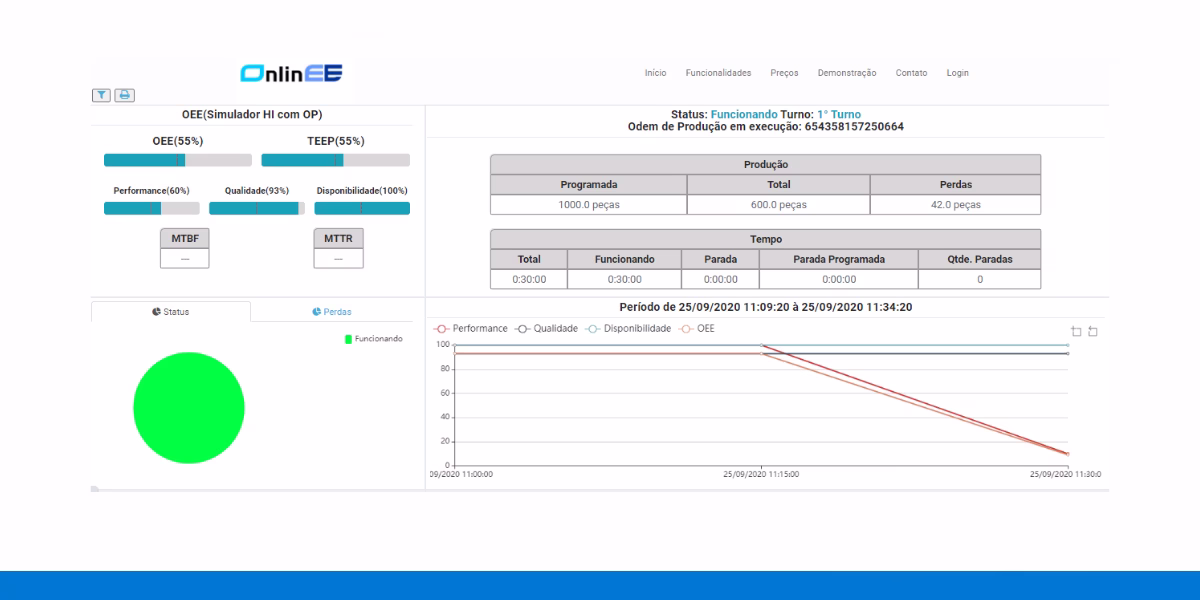Click the MTBF value box

click(185, 259)
